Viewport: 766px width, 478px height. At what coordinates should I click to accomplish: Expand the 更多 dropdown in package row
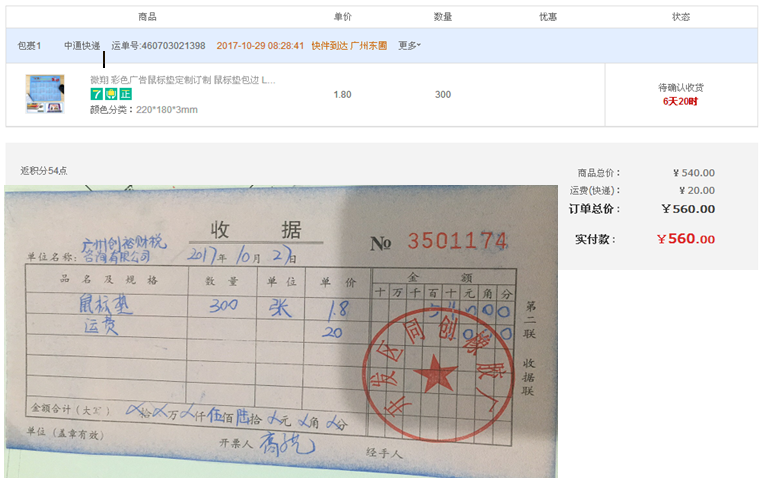[x=409, y=46]
